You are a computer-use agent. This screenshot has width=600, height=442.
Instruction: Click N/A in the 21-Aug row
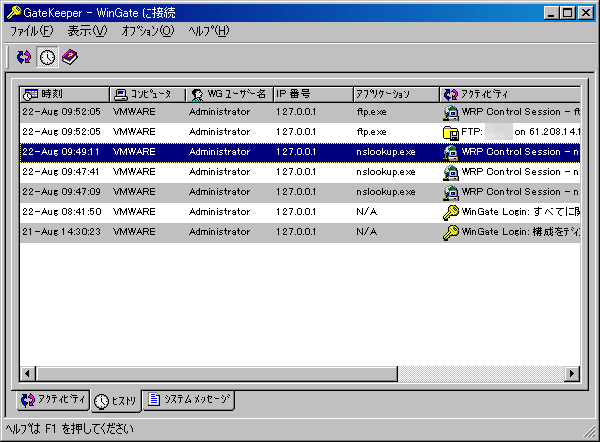point(367,232)
